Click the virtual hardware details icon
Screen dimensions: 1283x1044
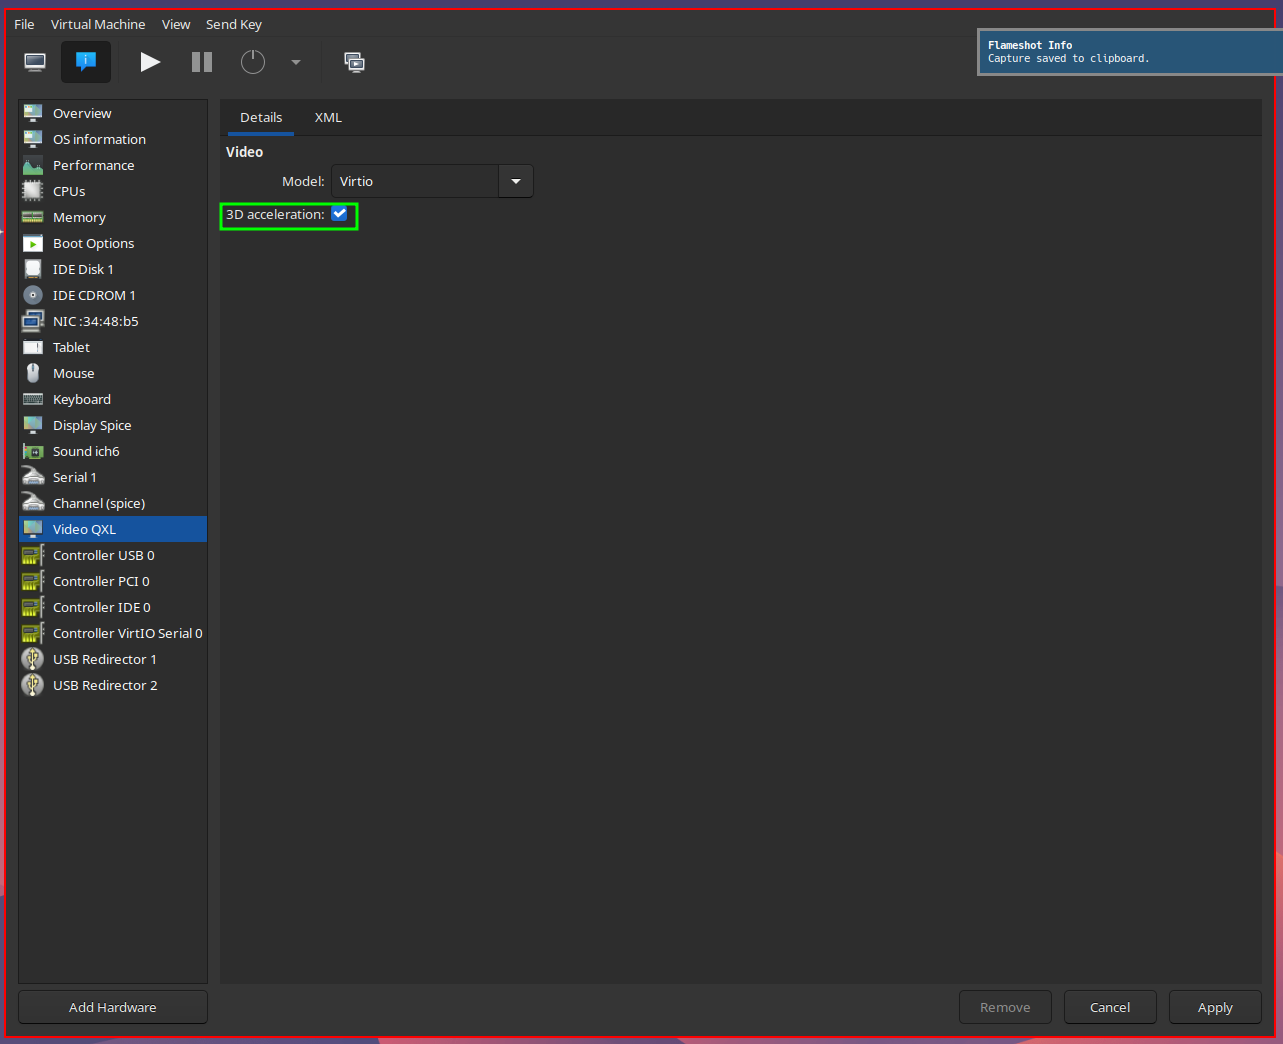point(86,62)
